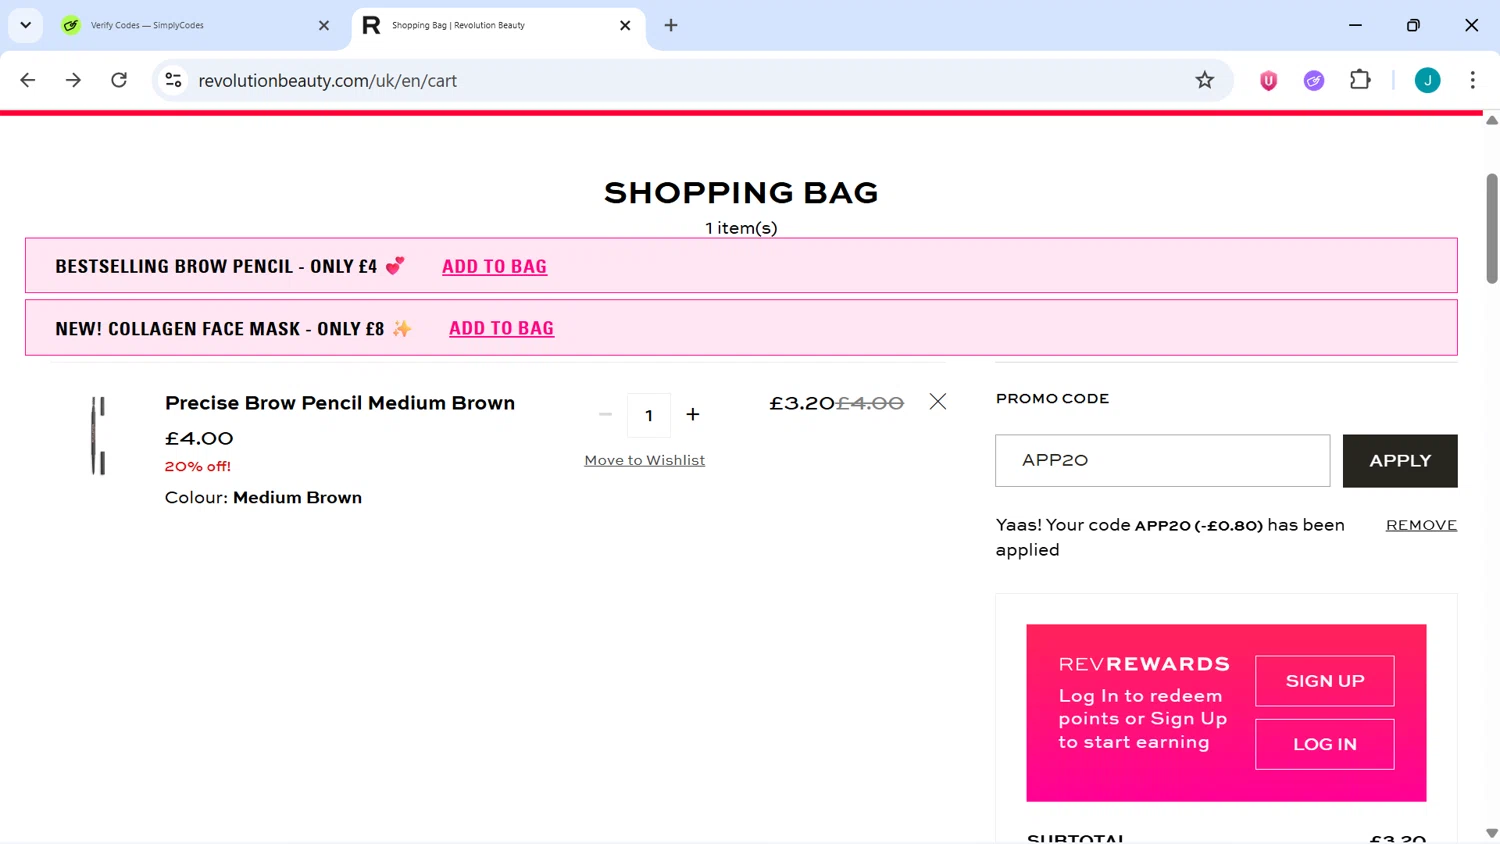Viewport: 1500px width, 844px height.
Task: Click the red shield extension icon
Action: (1268, 81)
